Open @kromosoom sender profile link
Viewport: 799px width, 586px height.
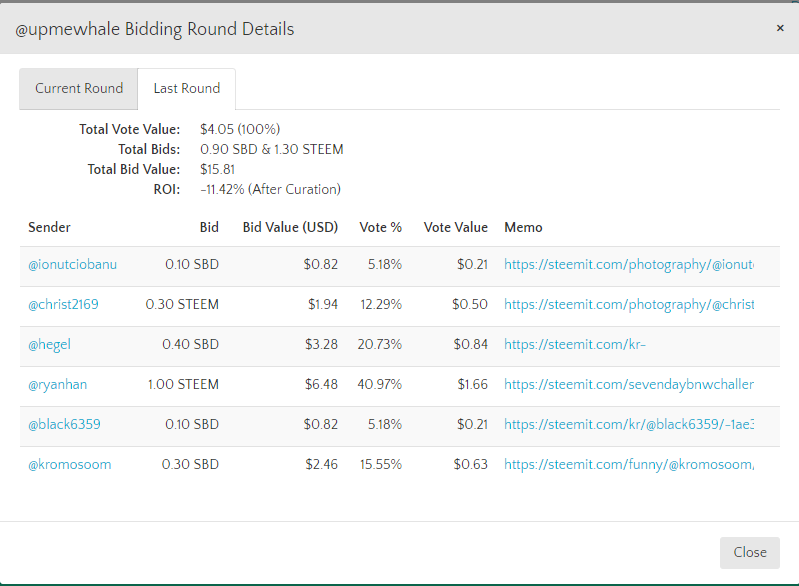point(70,464)
